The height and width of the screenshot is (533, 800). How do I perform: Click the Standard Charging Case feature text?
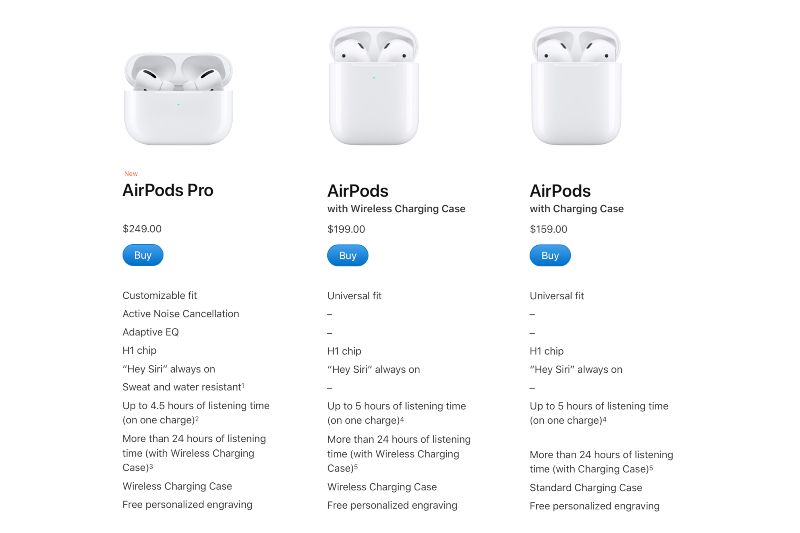(586, 488)
